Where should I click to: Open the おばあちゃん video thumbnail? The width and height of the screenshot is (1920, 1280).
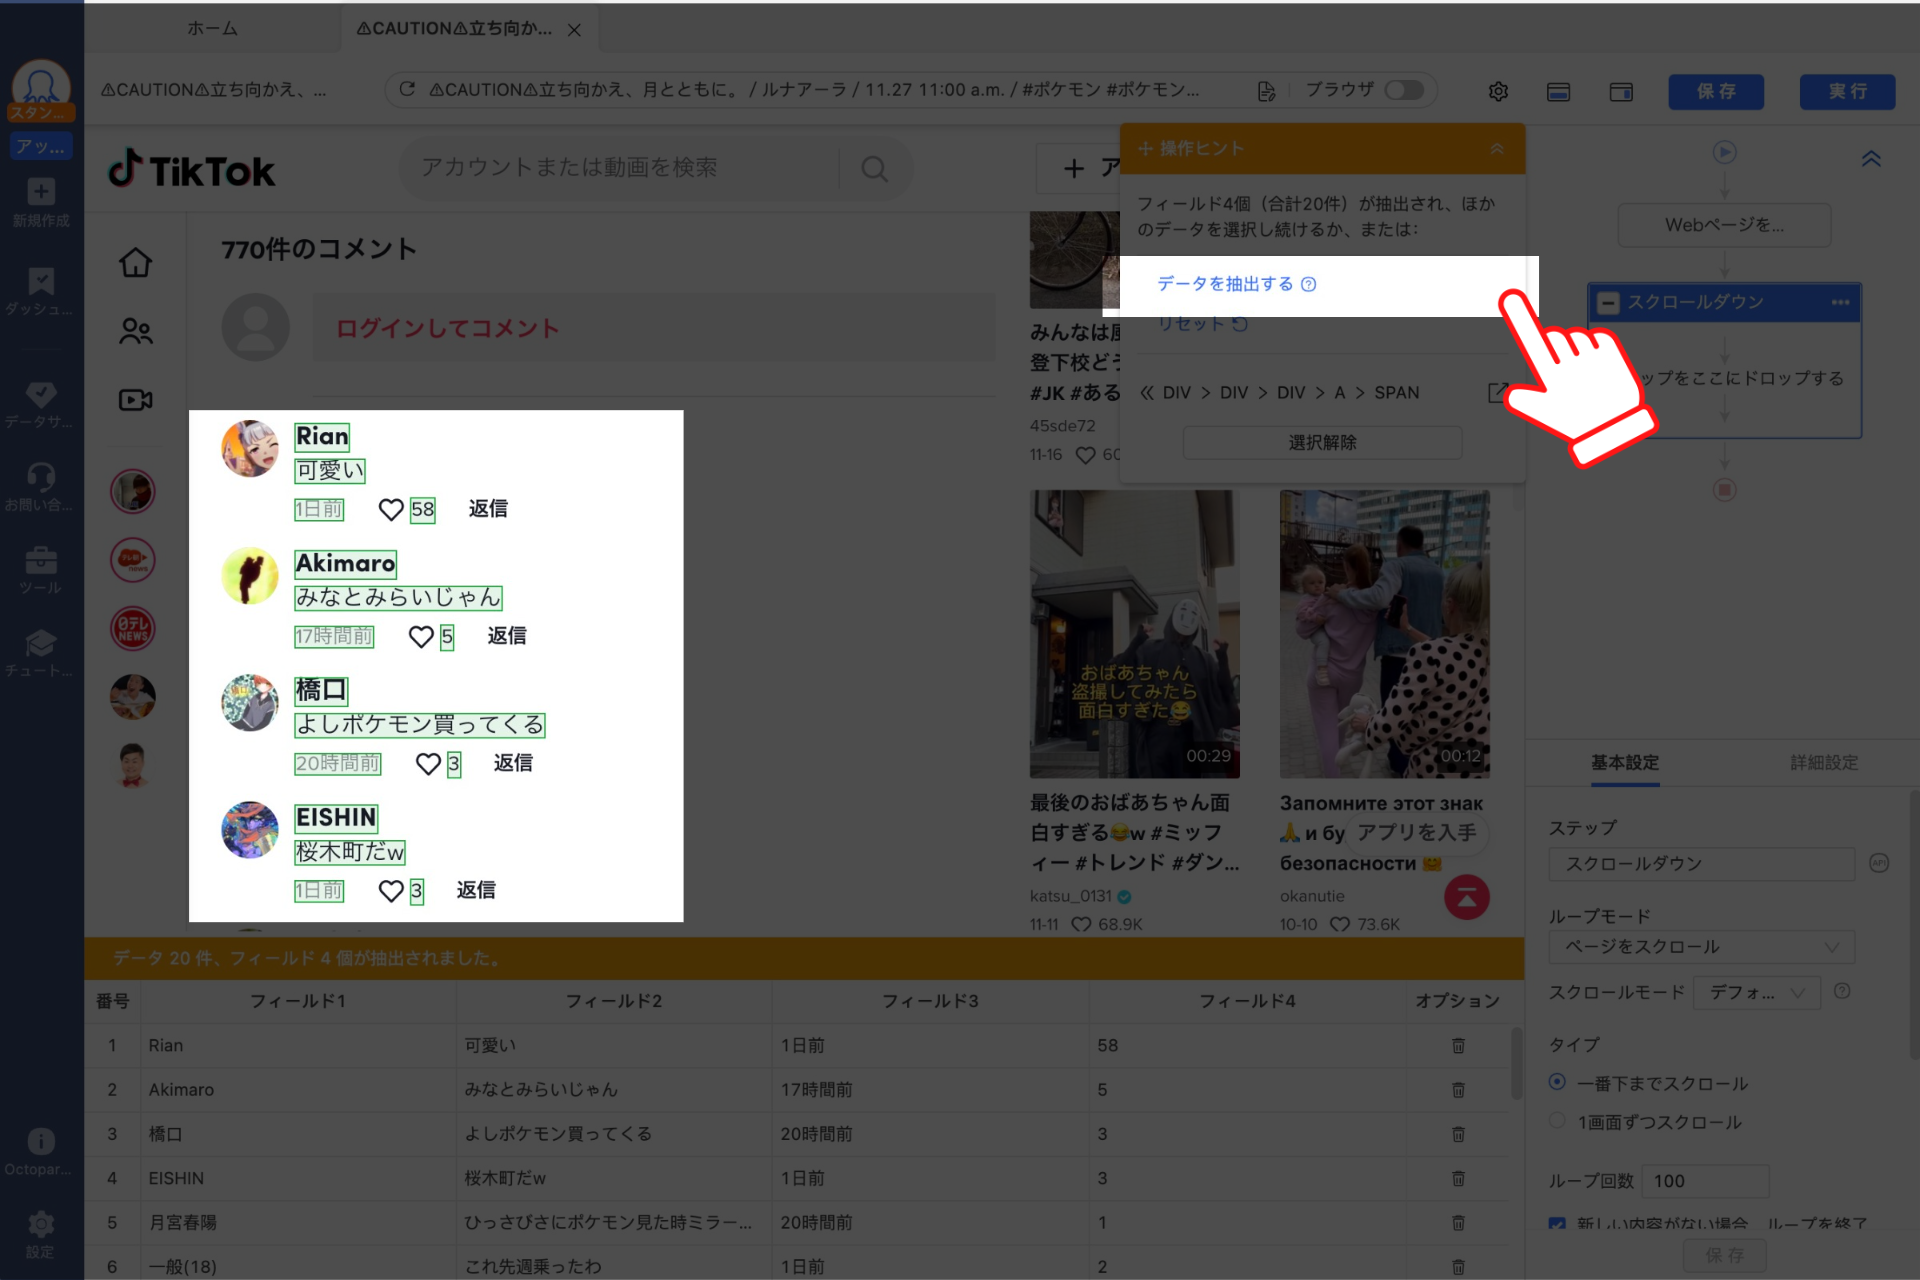1134,634
